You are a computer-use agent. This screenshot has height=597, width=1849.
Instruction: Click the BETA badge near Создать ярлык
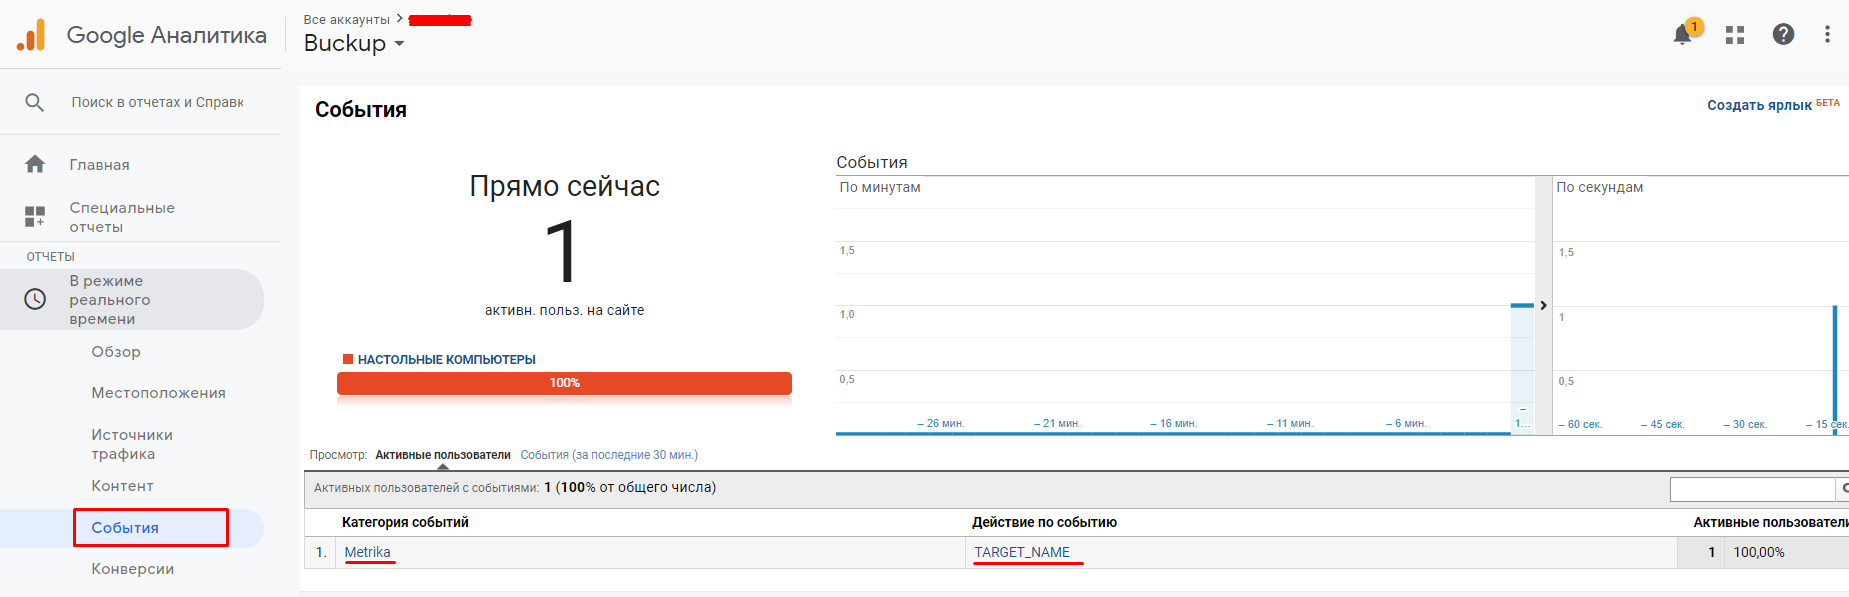[1828, 103]
